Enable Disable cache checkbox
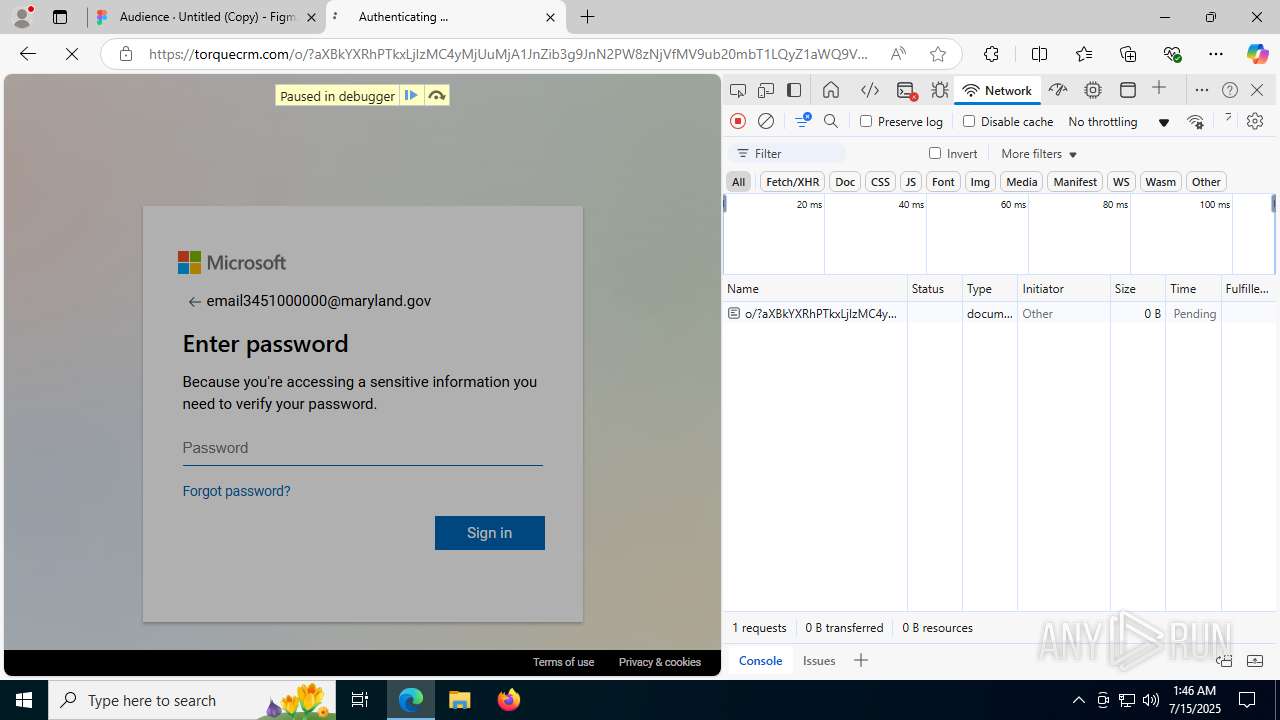The image size is (1280, 720). point(968,121)
